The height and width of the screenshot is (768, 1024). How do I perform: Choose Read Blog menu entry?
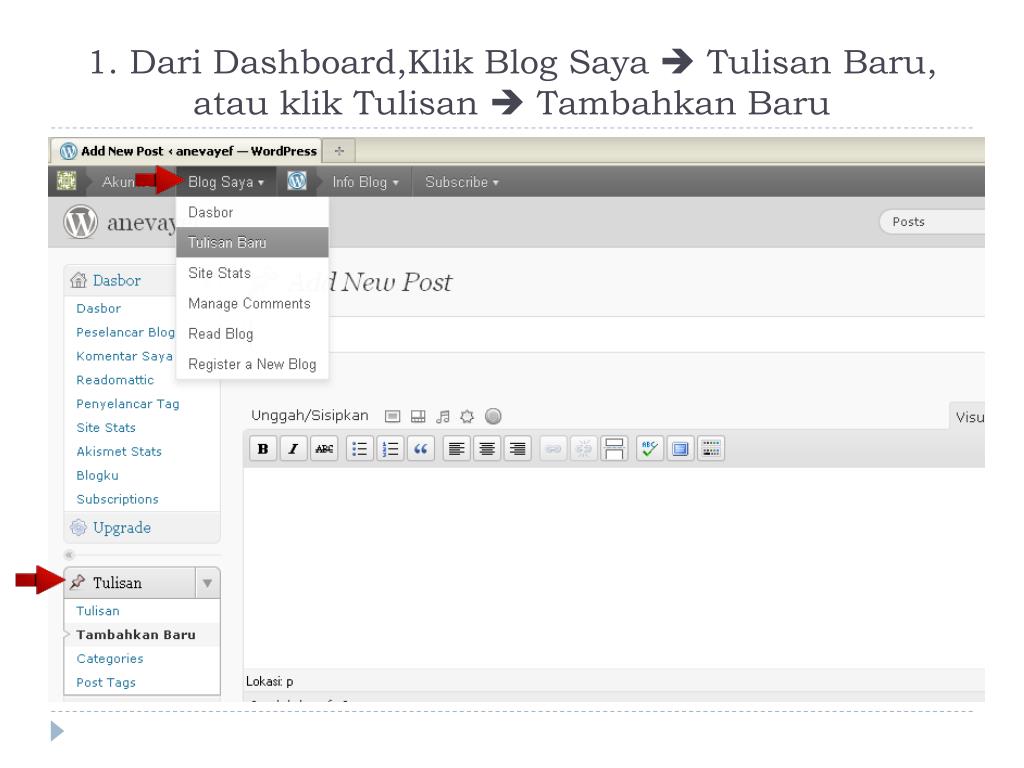(x=252, y=334)
